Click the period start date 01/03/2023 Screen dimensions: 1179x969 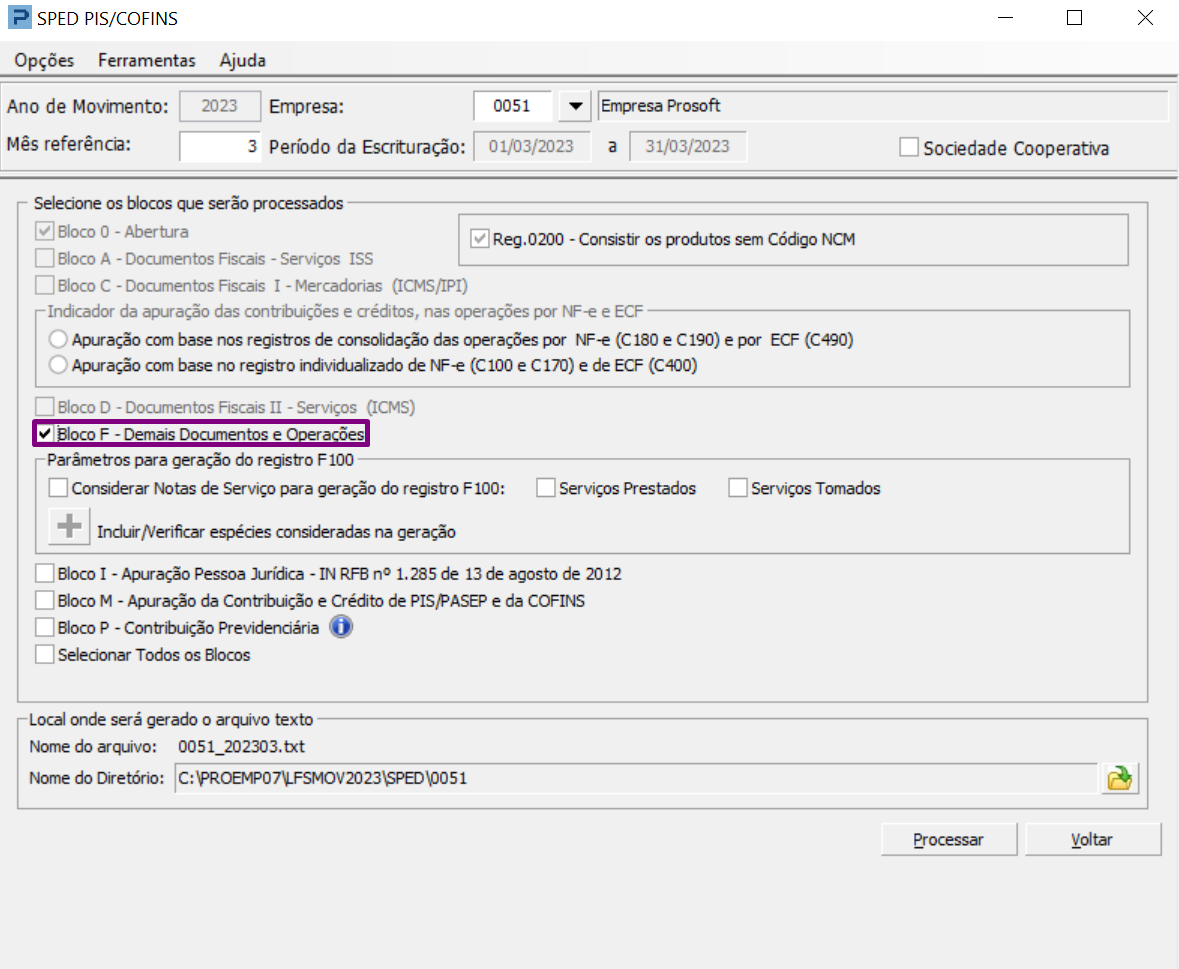pyautogui.click(x=532, y=146)
